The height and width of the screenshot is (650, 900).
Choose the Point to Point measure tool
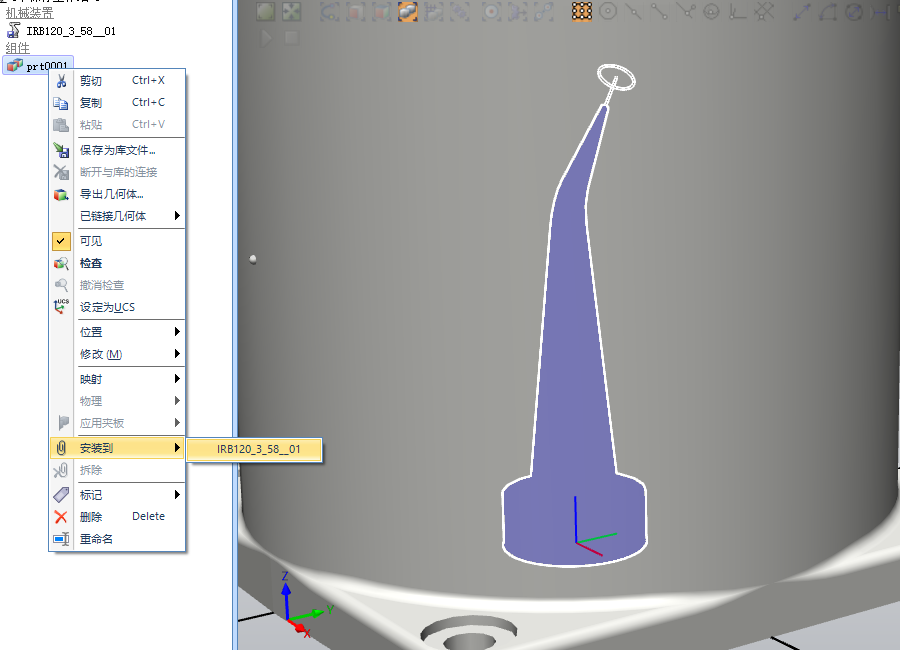(x=802, y=11)
